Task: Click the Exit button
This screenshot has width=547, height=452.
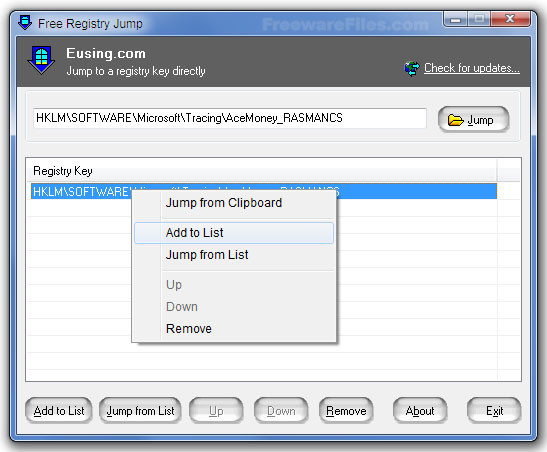Action: pos(494,410)
